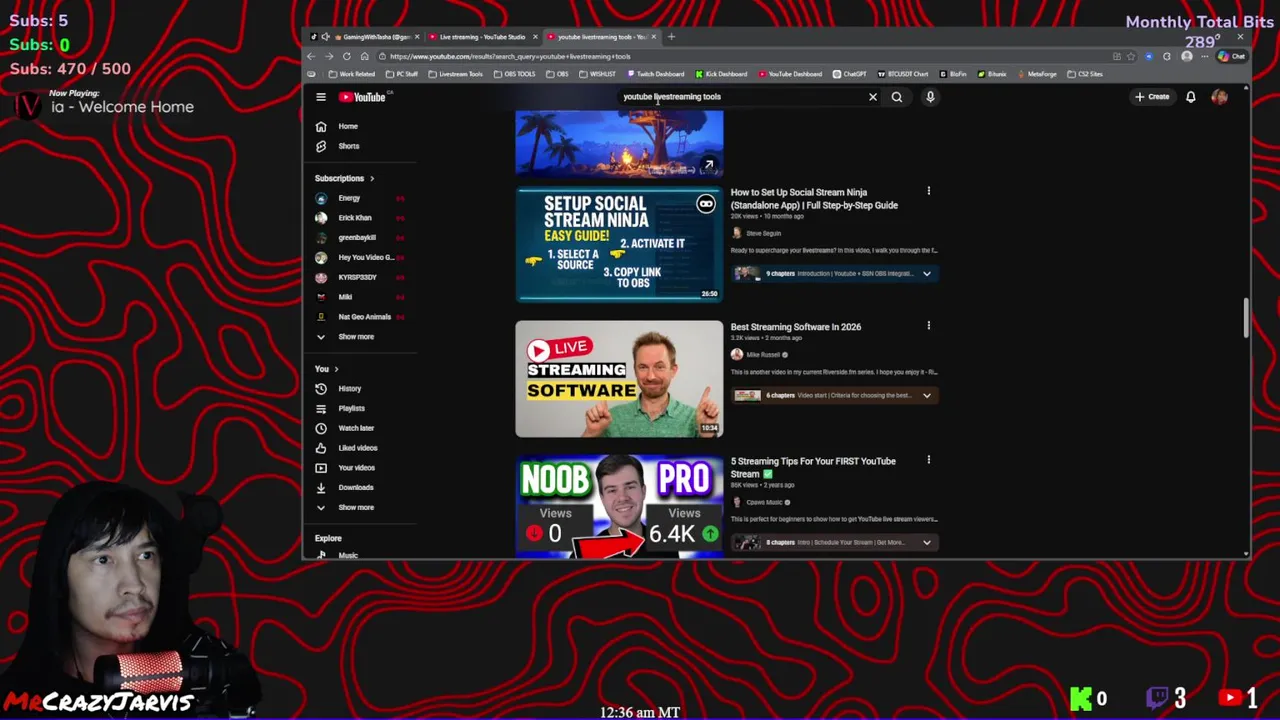
Task: Open the OBS TOOLS bookmark folder
Action: [515, 74]
